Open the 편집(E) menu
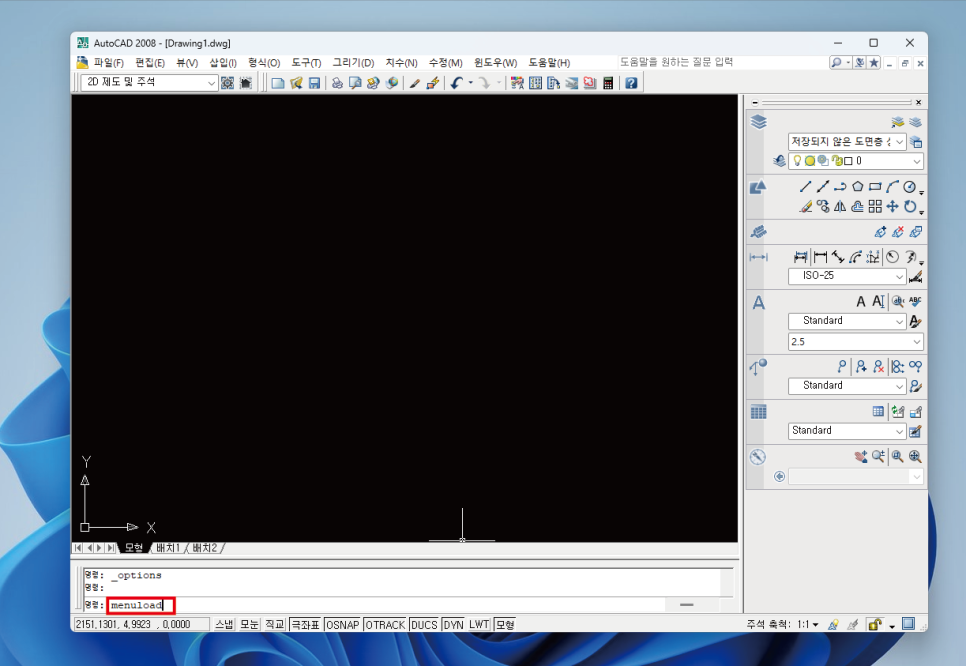 [x=150, y=63]
